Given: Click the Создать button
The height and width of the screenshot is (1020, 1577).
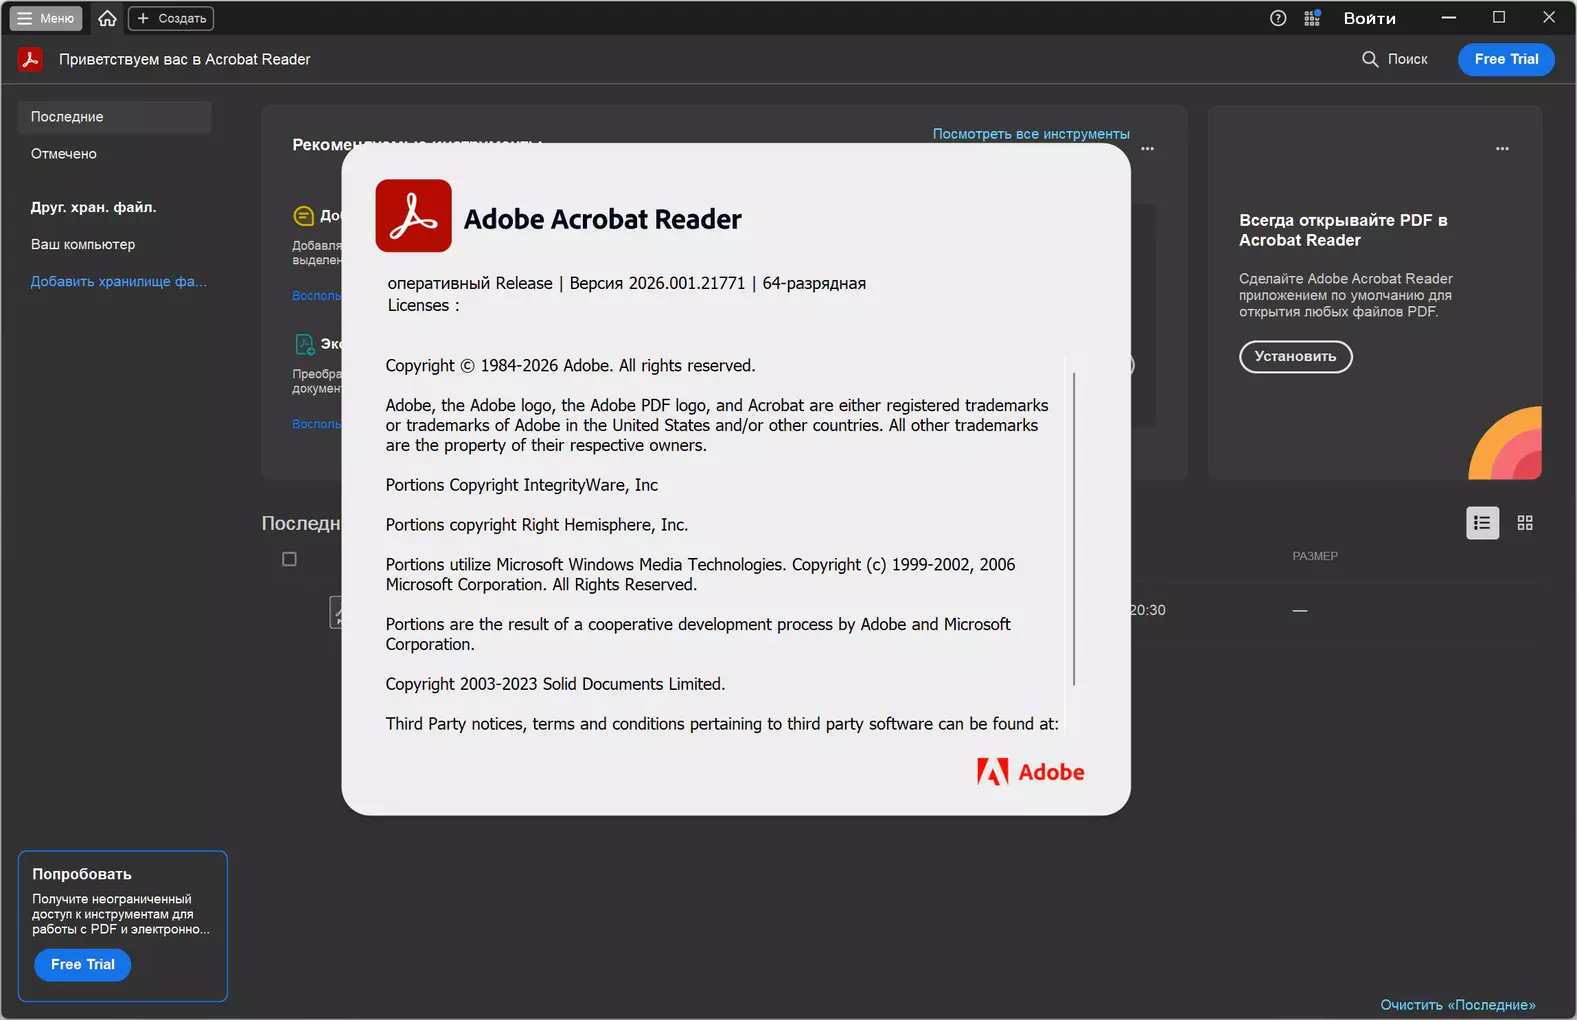Looking at the screenshot, I should [171, 18].
